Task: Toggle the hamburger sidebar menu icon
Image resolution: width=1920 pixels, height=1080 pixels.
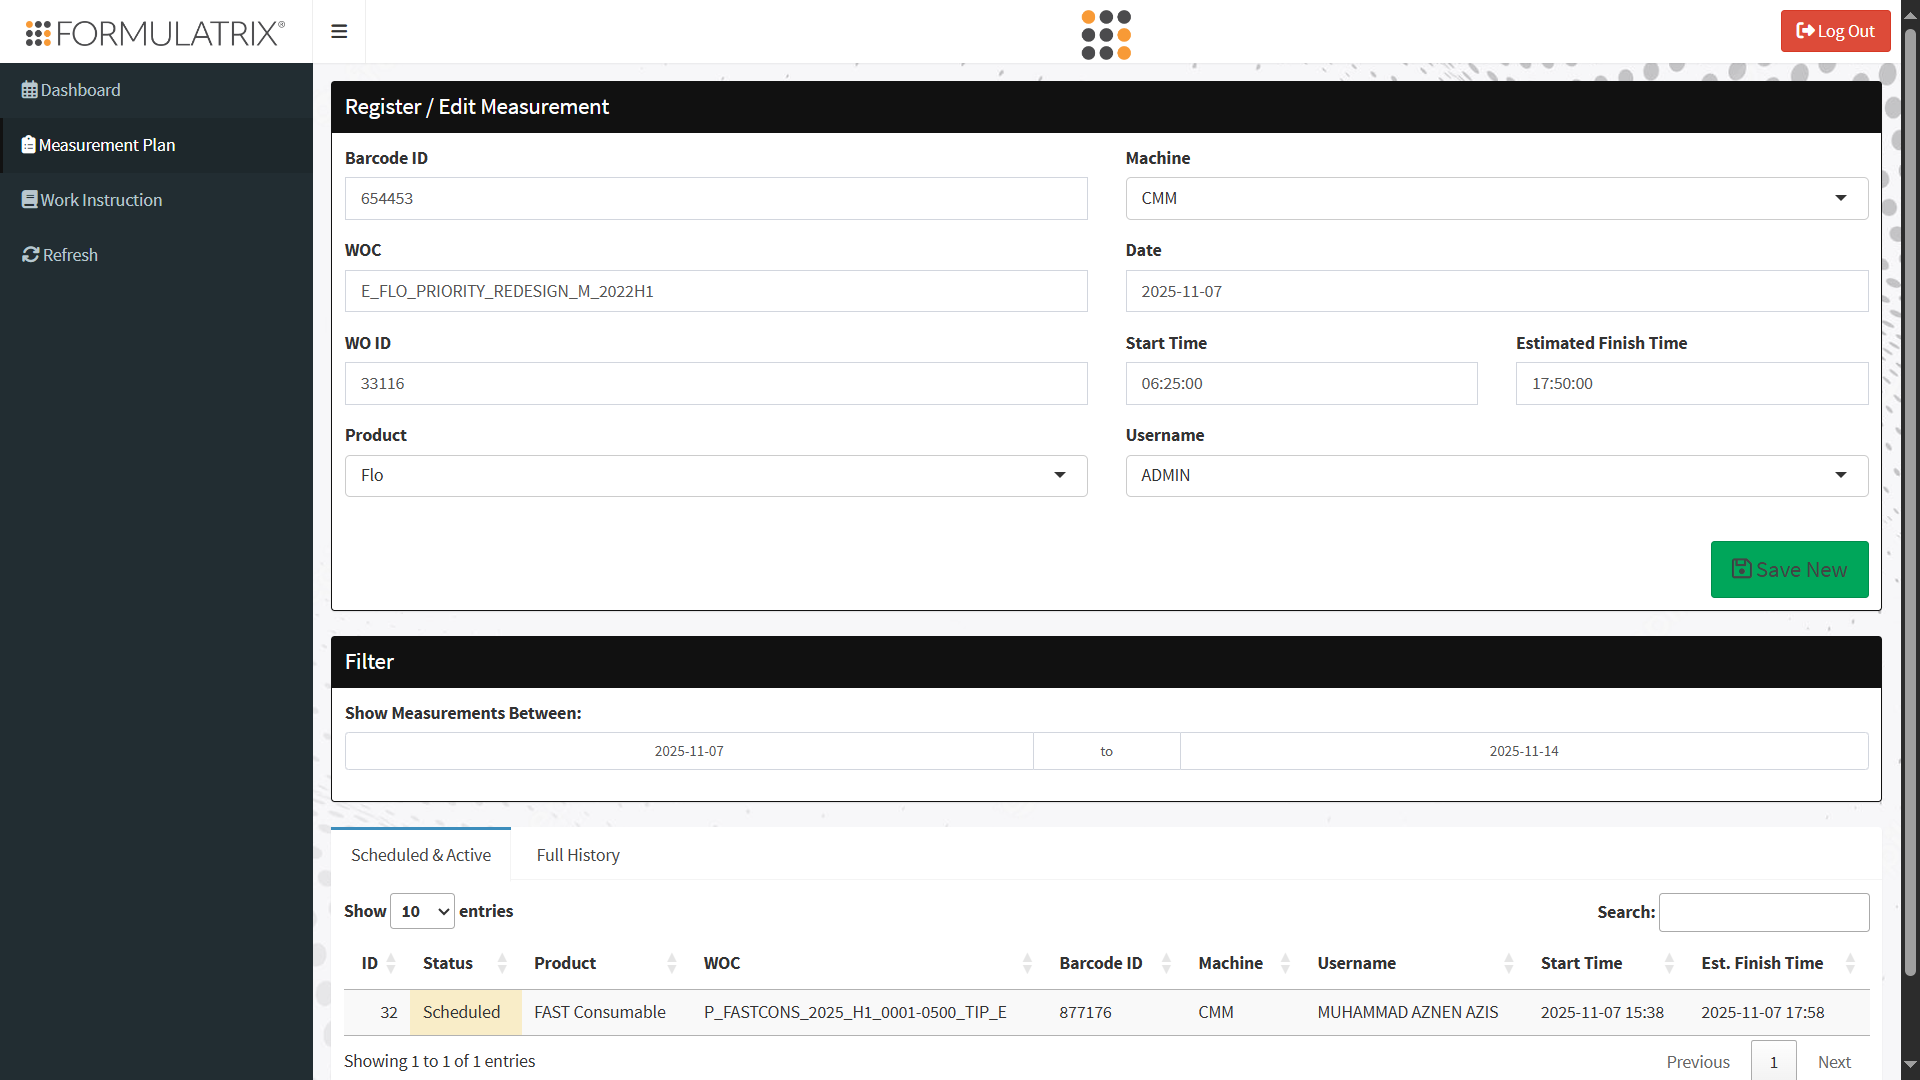Action: point(339,31)
